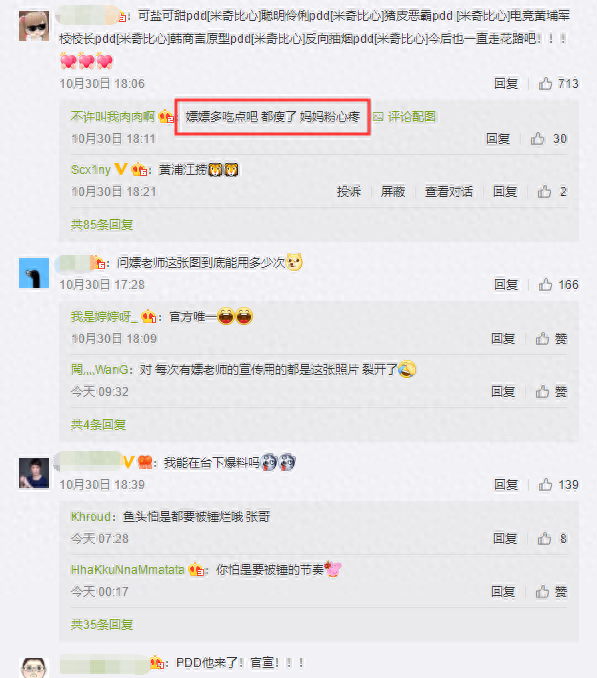This screenshot has width=597, height=678.
Task: Like the comment with 713 likes
Action: pyautogui.click(x=558, y=83)
